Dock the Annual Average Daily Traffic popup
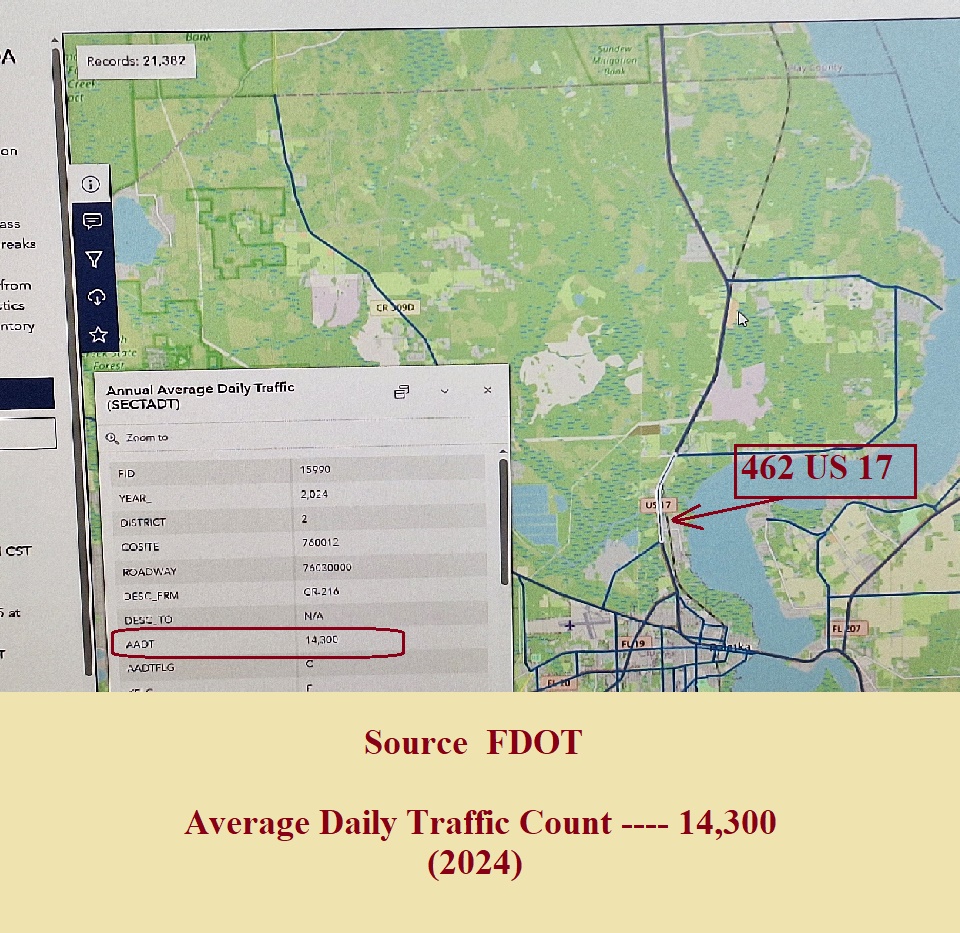Screen dimensions: 960x933 [402, 392]
